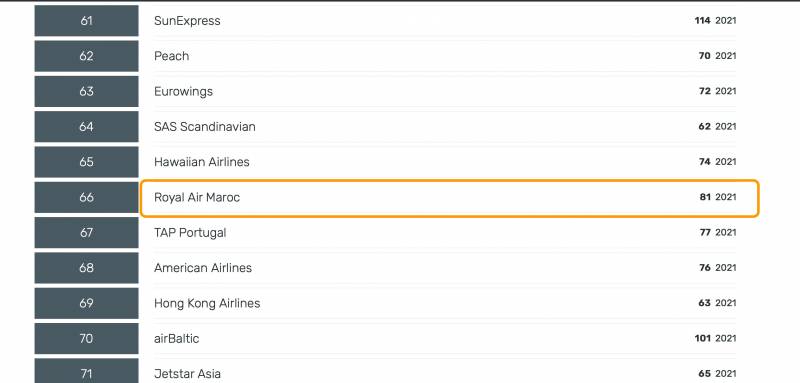Viewport: 800px width, 383px height.
Task: Open the Hong Kong Airlines entry
Action: point(207,303)
